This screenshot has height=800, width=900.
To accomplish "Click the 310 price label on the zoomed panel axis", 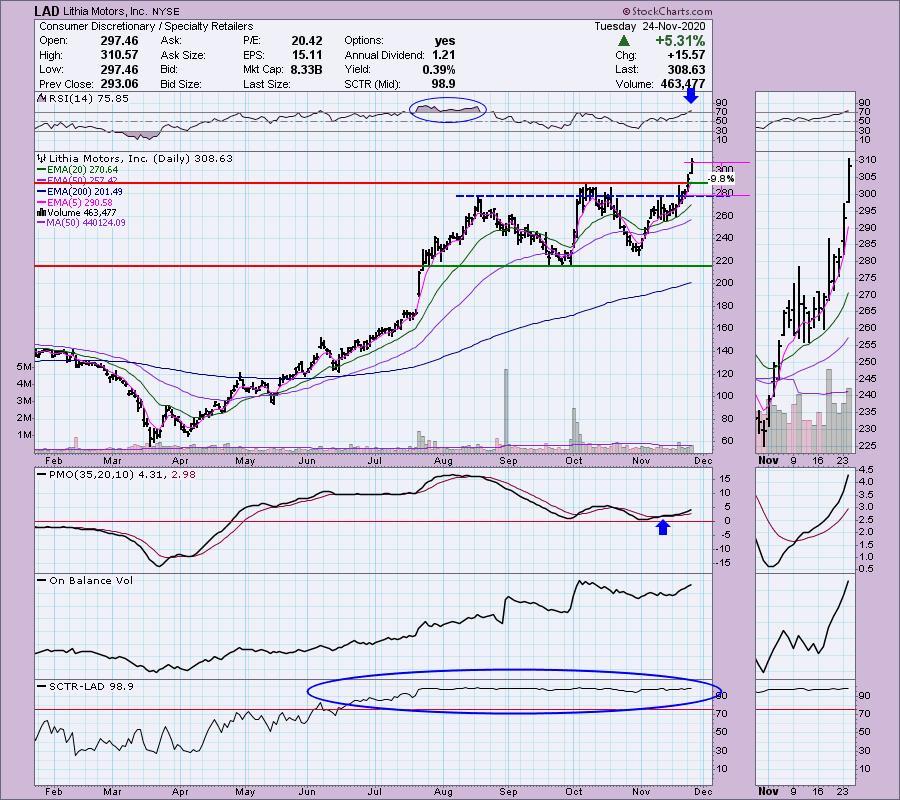I will point(868,160).
